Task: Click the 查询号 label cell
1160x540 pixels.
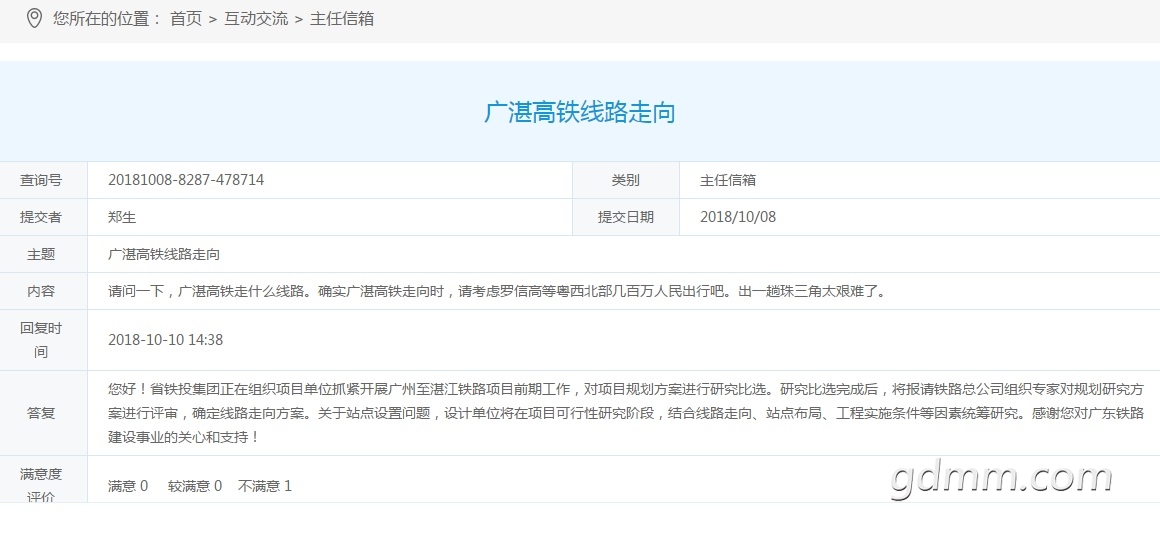Action: click(x=44, y=180)
